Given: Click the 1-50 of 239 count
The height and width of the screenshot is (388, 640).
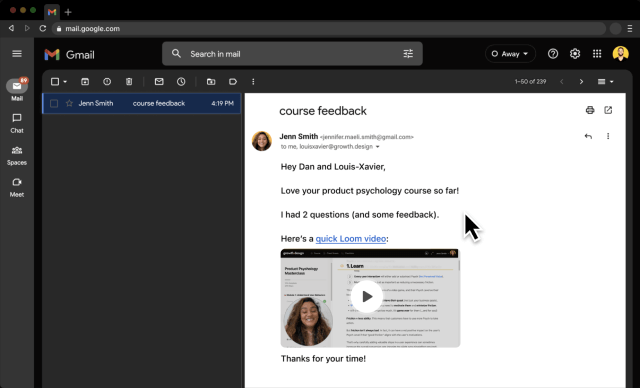Looking at the screenshot, I should [530, 82].
